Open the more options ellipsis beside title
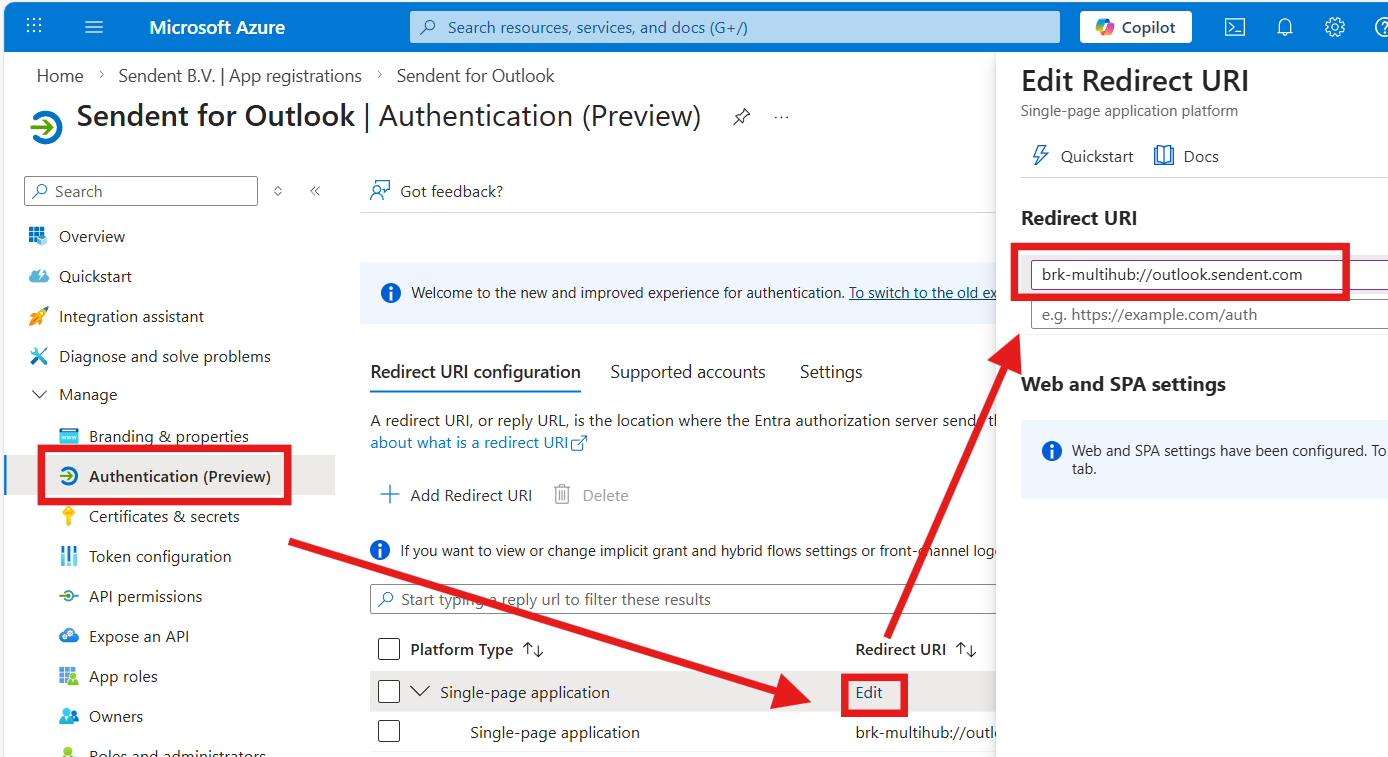The width and height of the screenshot is (1388, 757). click(x=782, y=117)
